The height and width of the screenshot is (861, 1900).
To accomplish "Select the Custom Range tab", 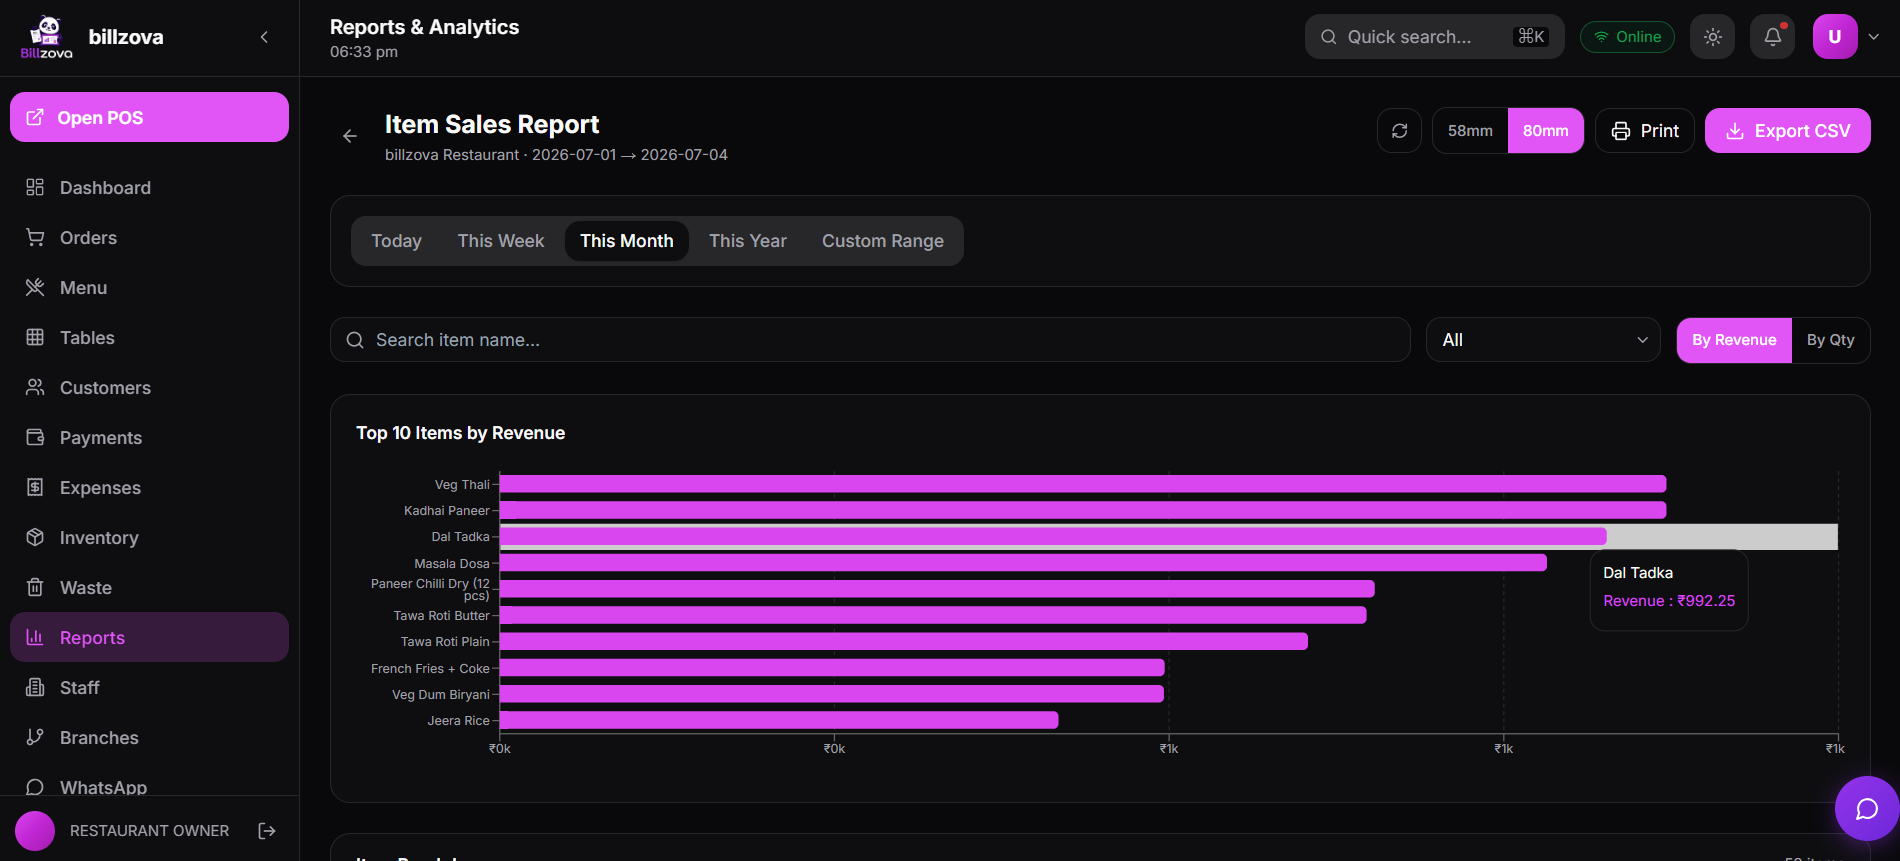I will pos(882,241).
